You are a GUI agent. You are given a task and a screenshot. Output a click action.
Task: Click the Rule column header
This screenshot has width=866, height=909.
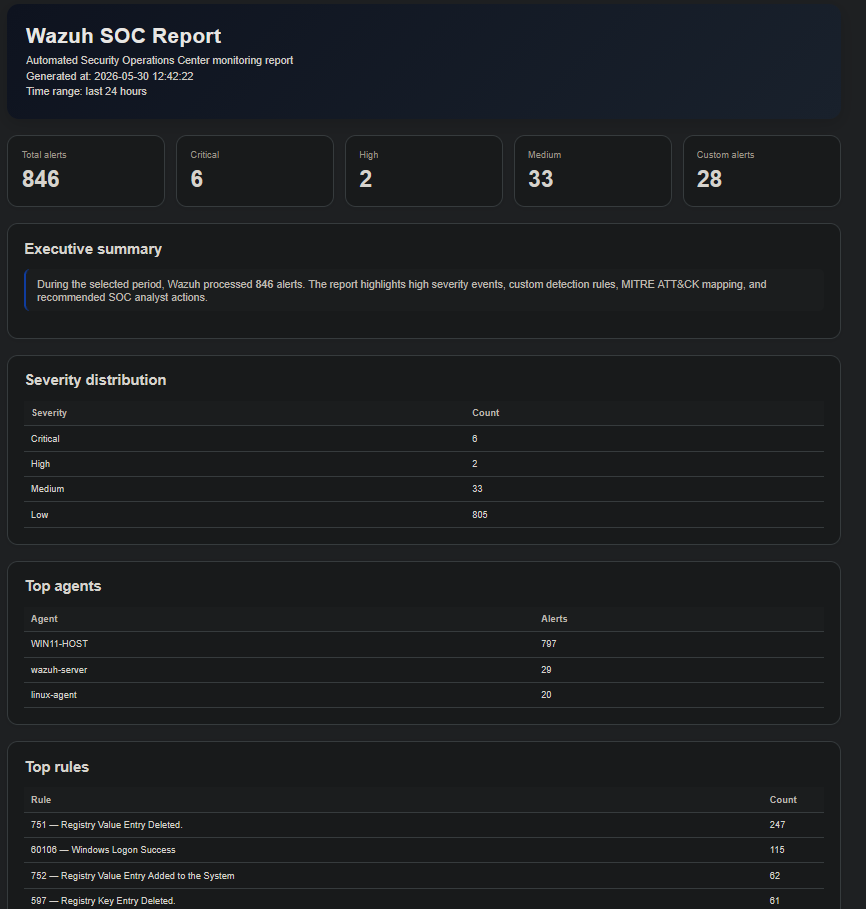[41, 799]
